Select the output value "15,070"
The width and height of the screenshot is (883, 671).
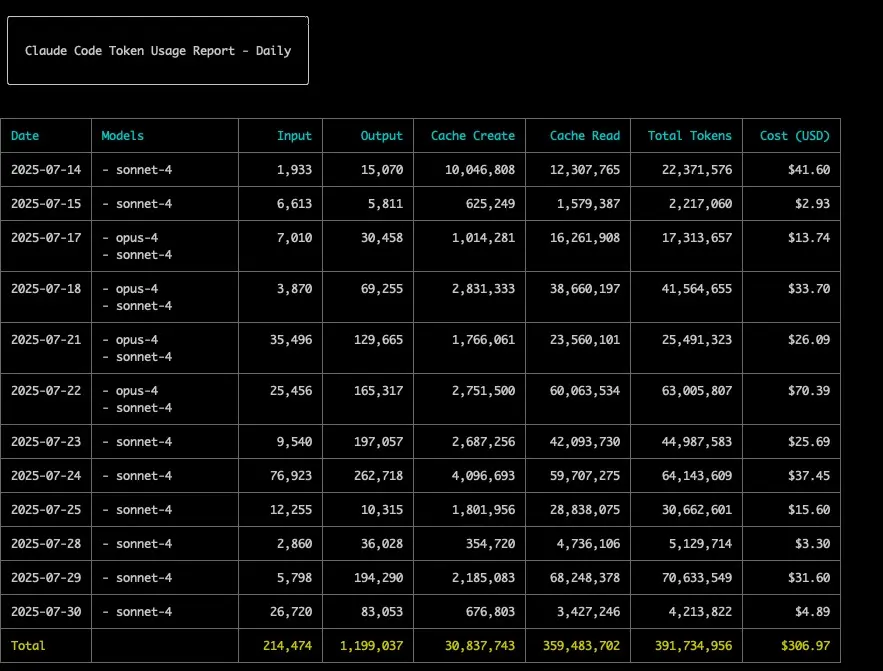pos(382,169)
